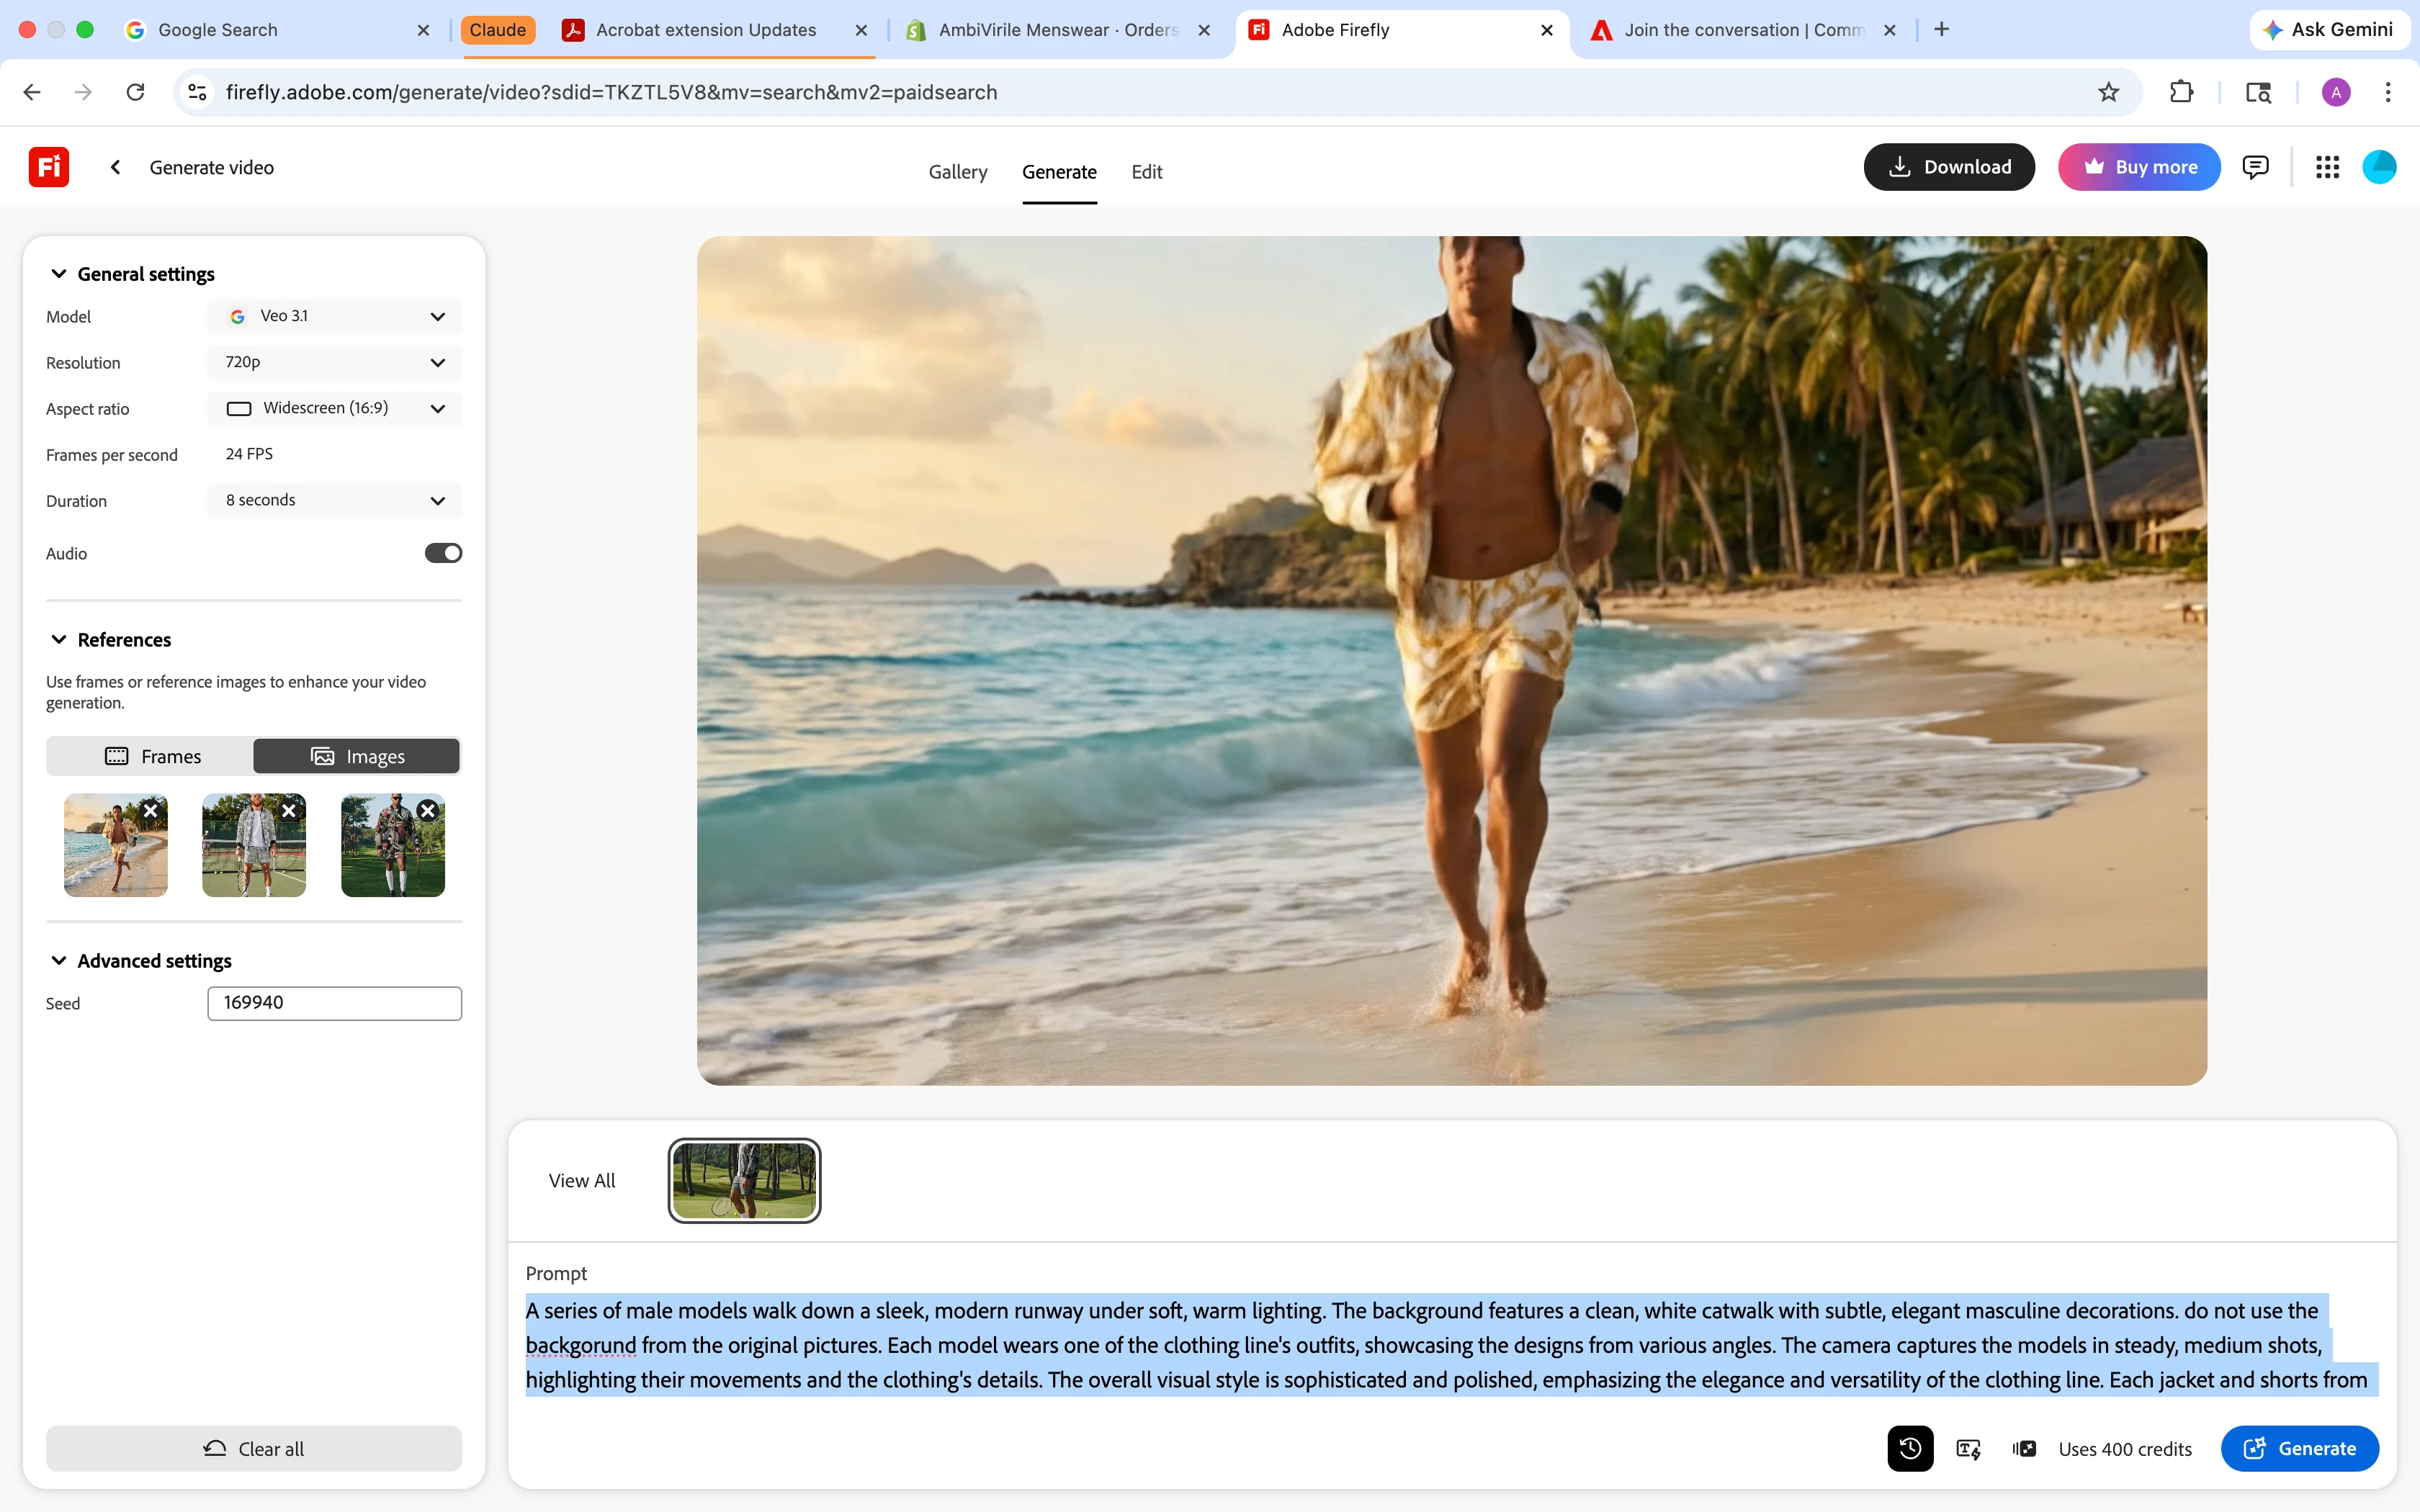Collapse the General settings section

[59, 274]
